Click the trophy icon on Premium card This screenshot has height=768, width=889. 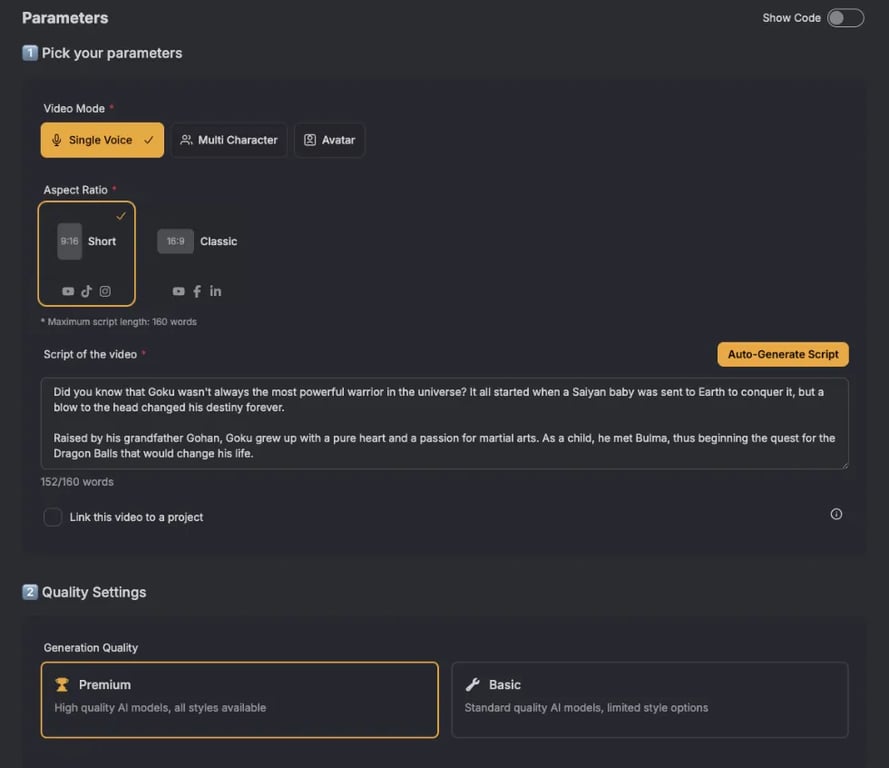click(62, 685)
